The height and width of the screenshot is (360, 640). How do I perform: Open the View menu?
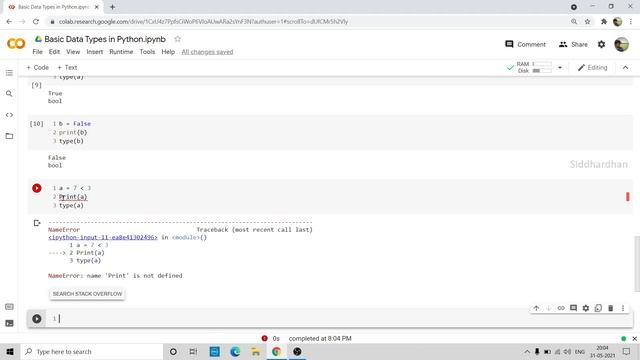pyautogui.click(x=73, y=52)
